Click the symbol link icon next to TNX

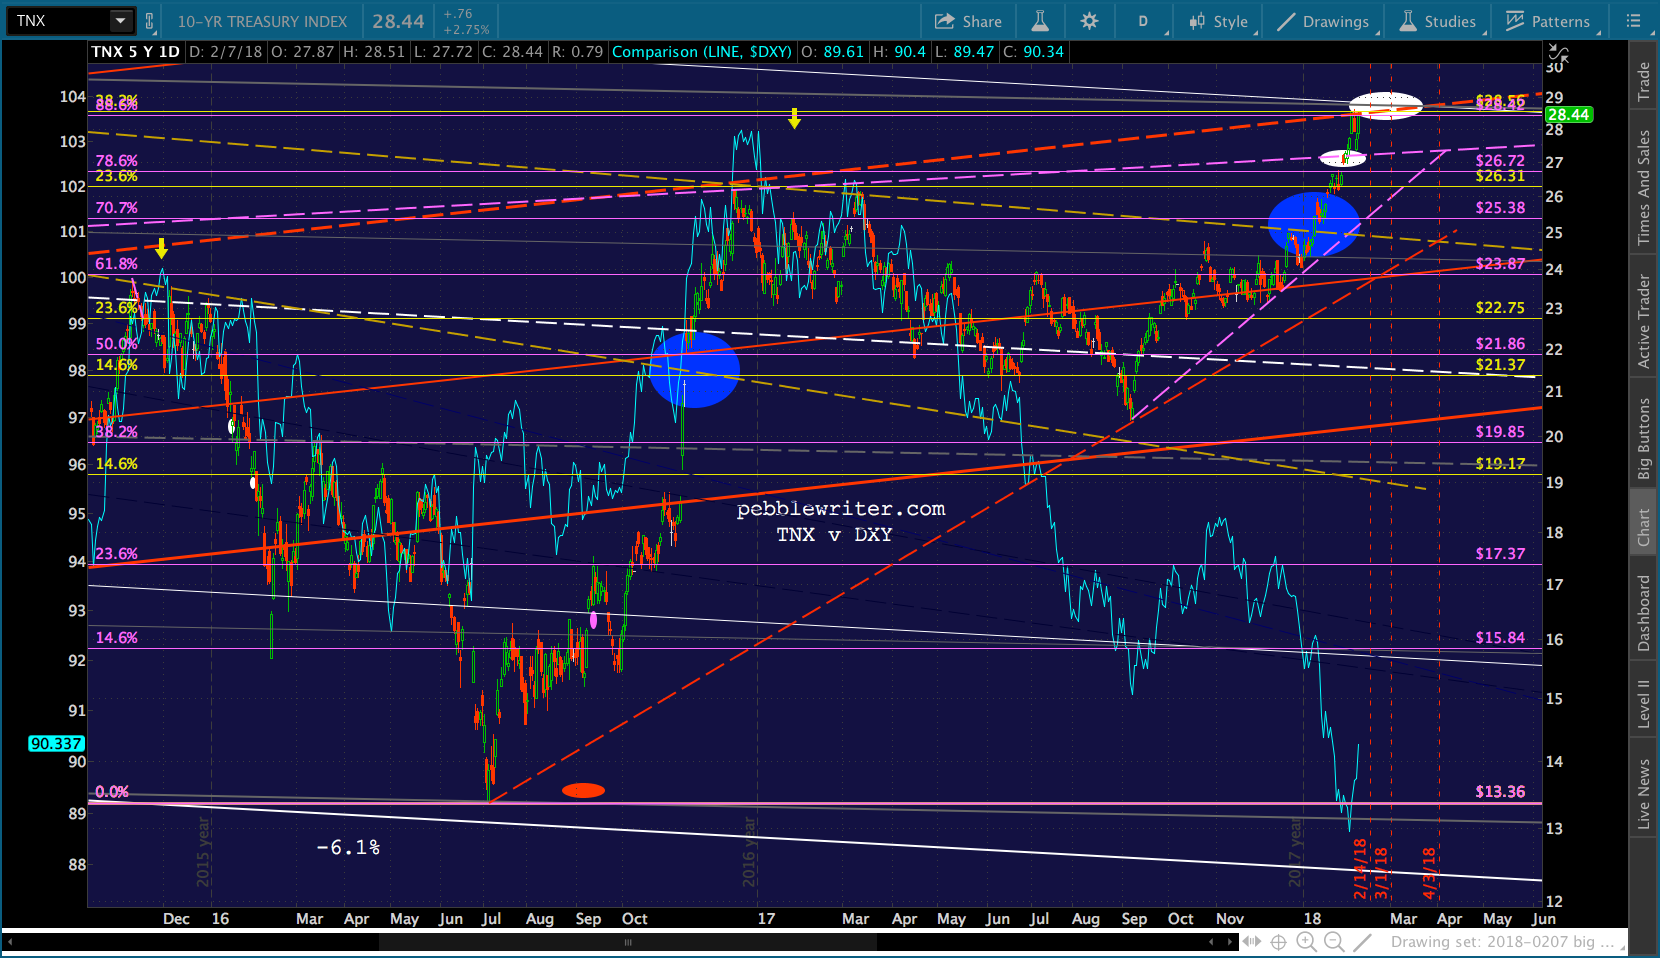[150, 21]
